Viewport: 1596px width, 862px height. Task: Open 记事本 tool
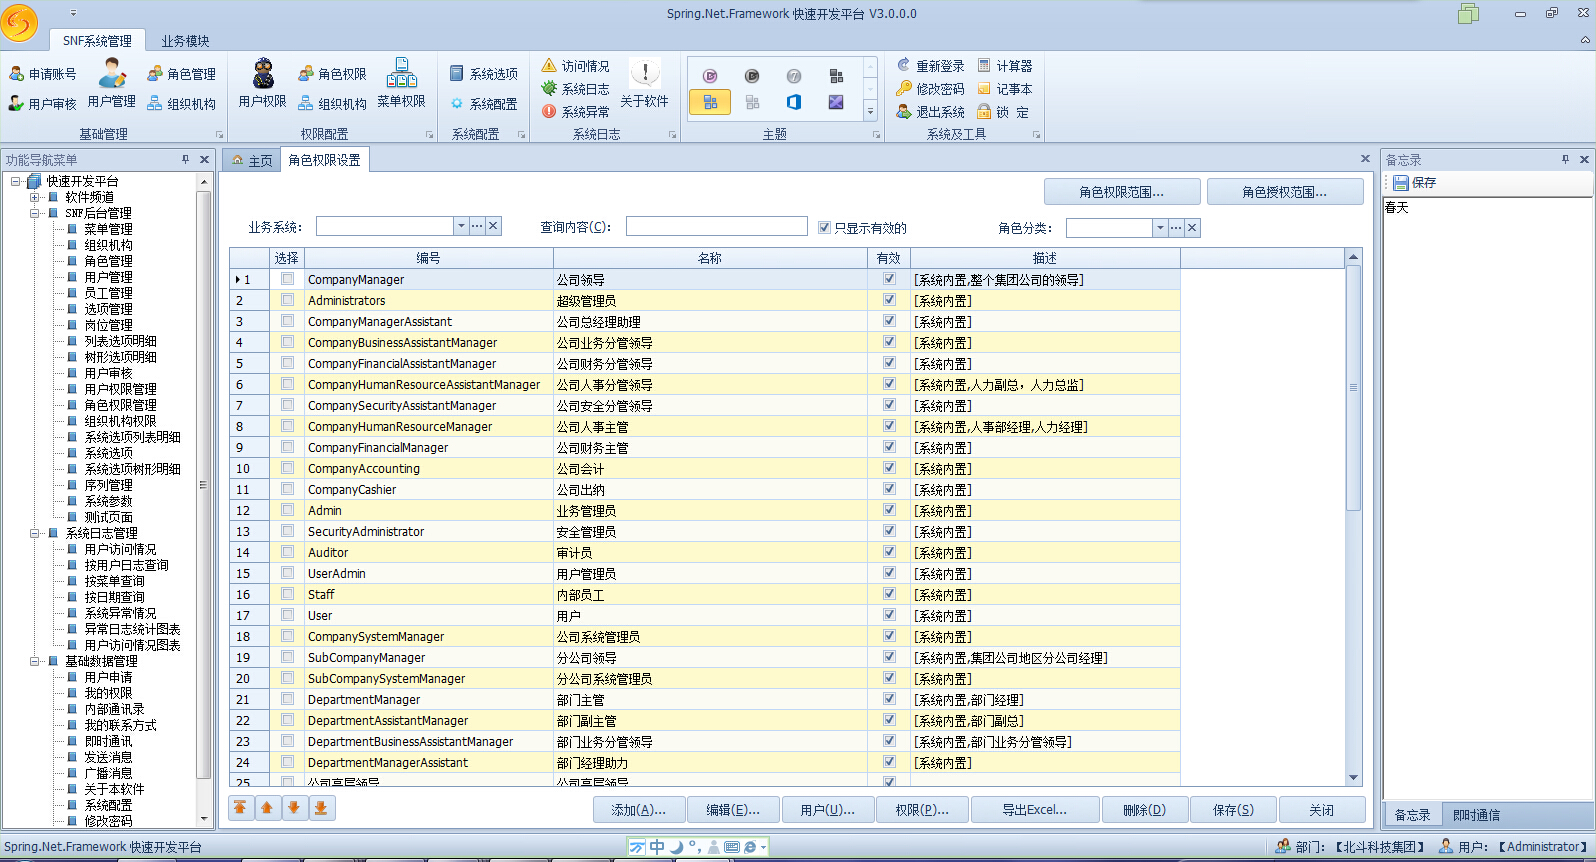pyautogui.click(x=1005, y=89)
